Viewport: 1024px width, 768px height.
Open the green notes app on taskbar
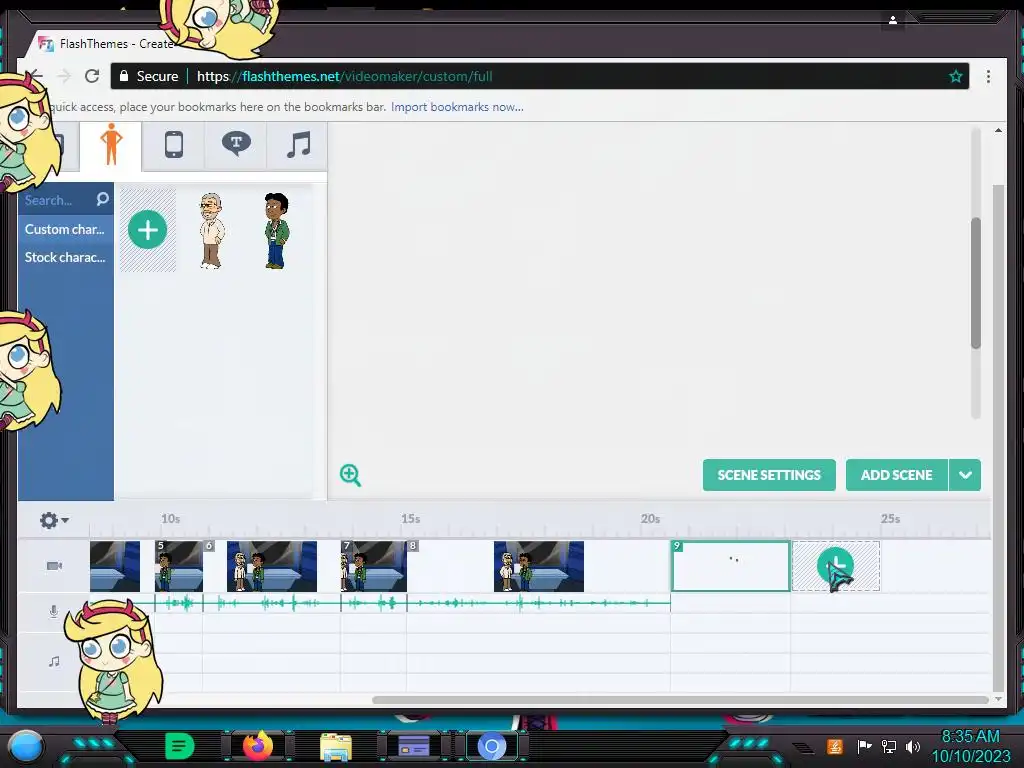click(x=180, y=746)
